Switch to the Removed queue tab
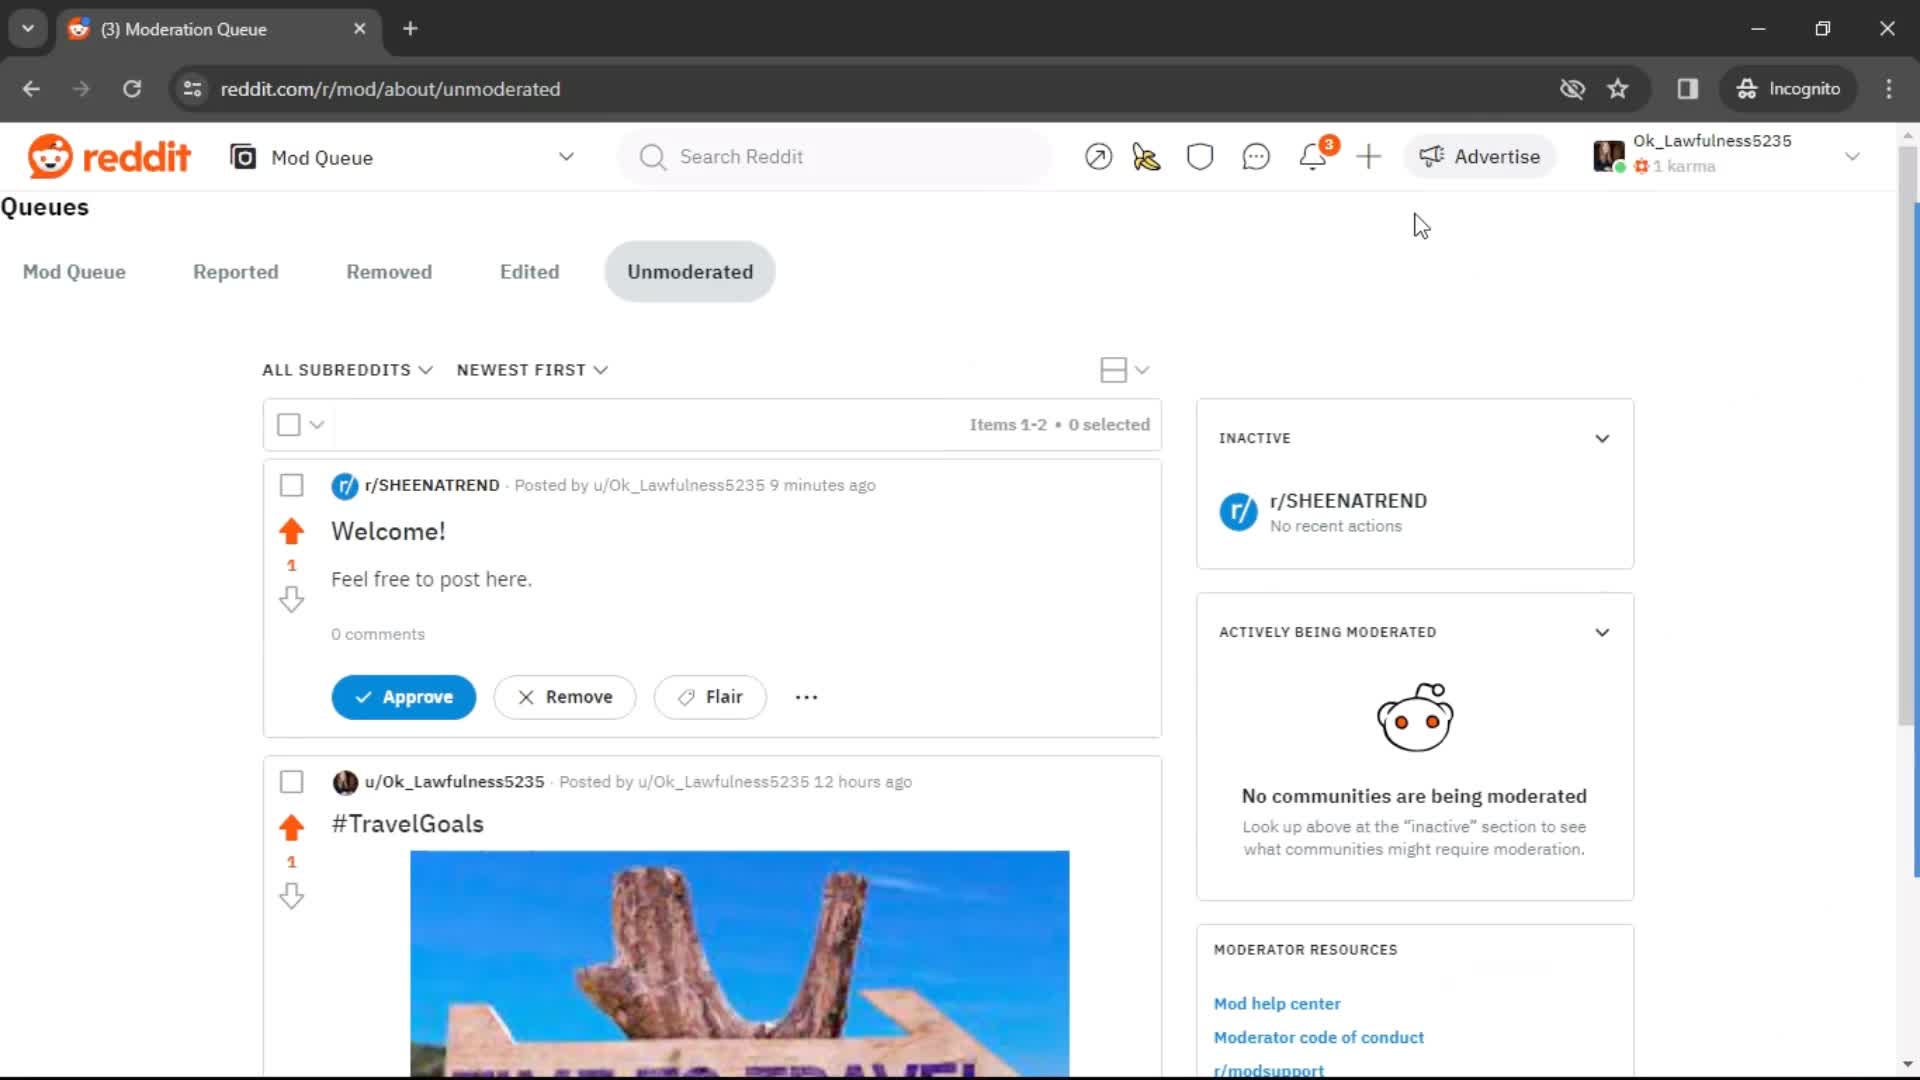1920x1080 pixels. click(x=389, y=272)
